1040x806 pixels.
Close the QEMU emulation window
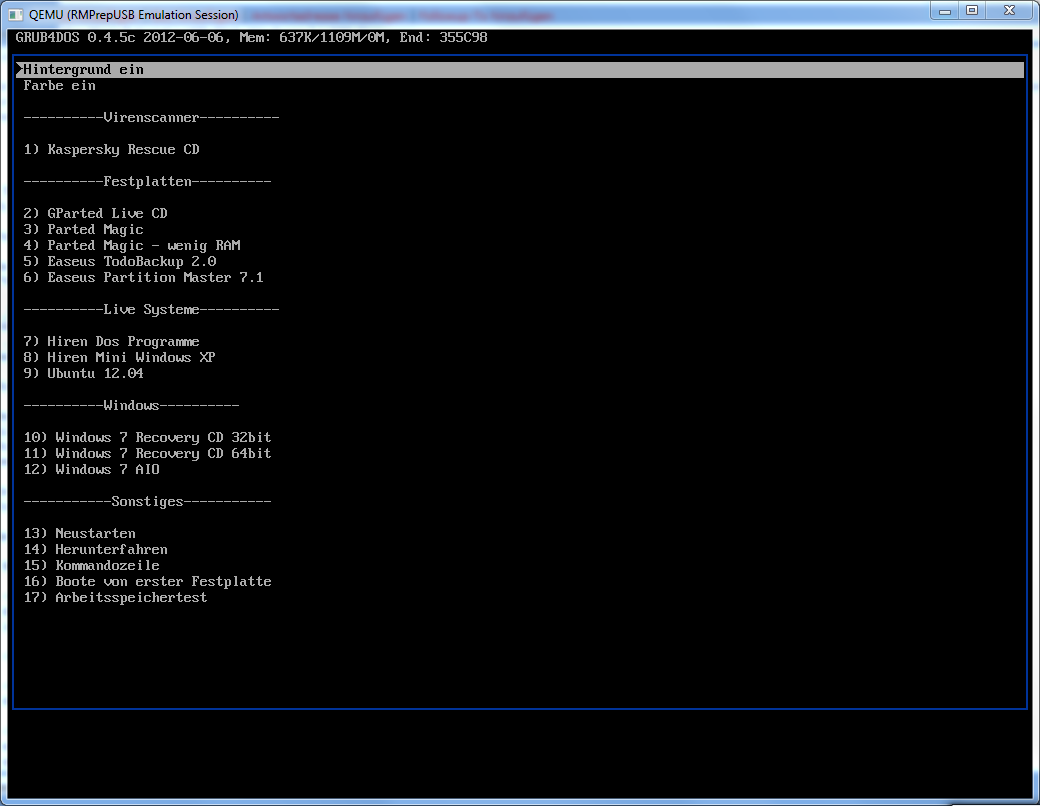[1009, 11]
